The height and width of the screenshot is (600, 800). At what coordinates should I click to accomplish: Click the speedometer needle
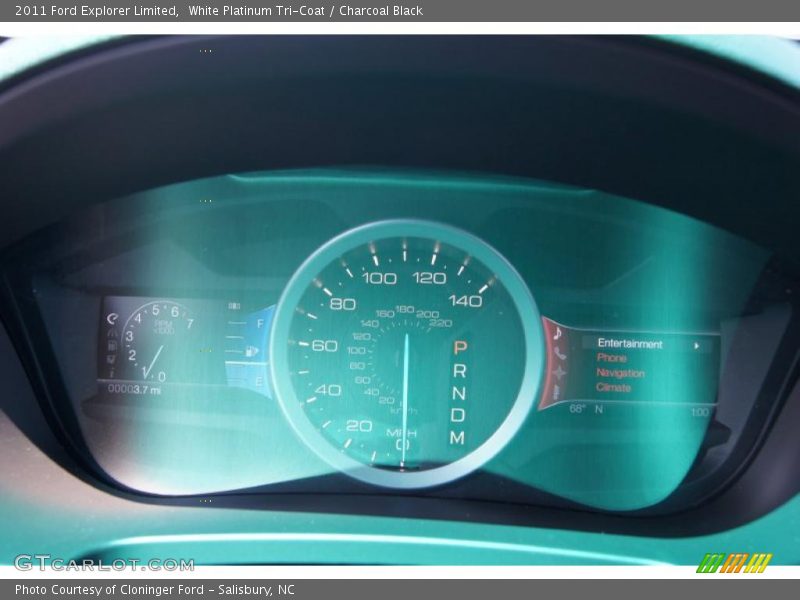[x=405, y=398]
